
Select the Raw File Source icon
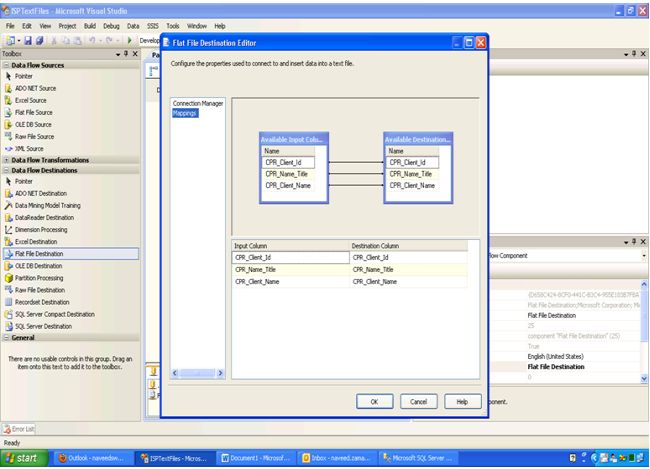(8, 136)
